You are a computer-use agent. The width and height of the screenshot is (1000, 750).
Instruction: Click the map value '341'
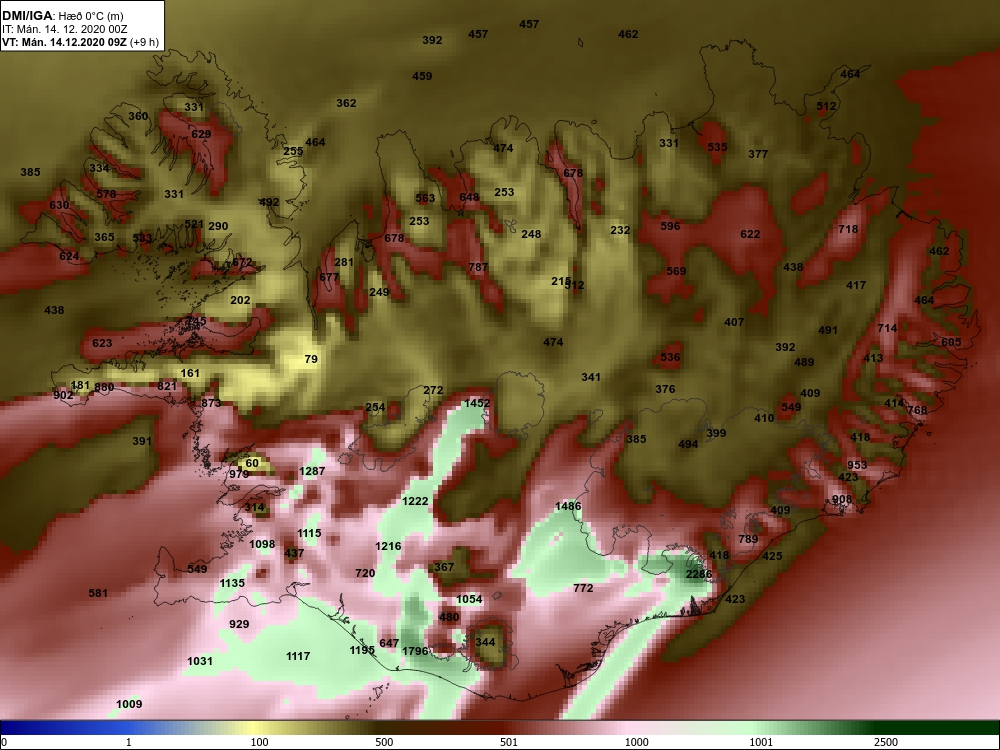[x=591, y=377]
